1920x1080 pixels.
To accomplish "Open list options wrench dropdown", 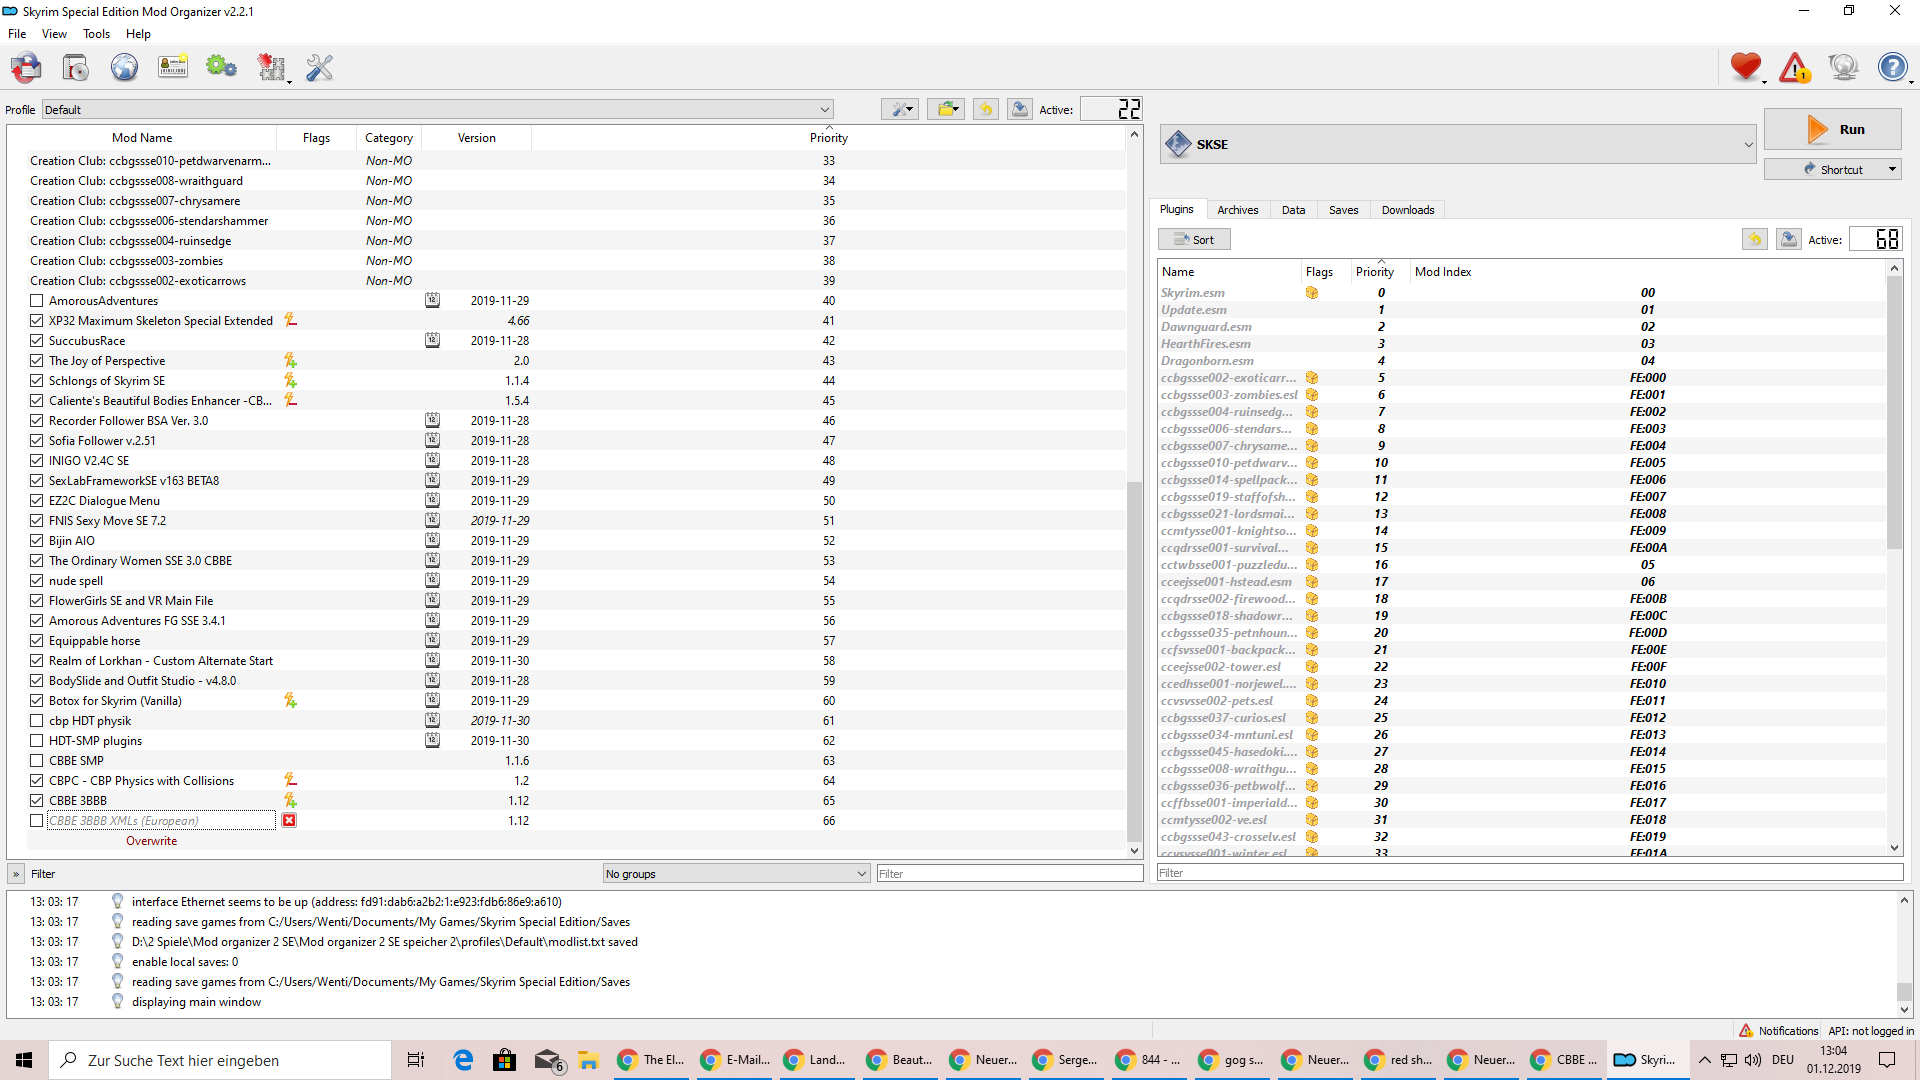I will 900,109.
